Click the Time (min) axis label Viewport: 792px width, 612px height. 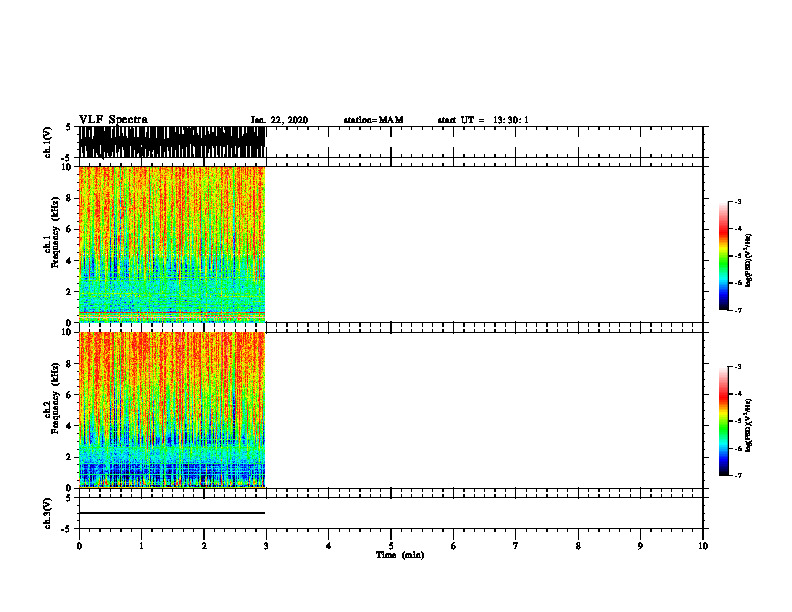(400, 555)
